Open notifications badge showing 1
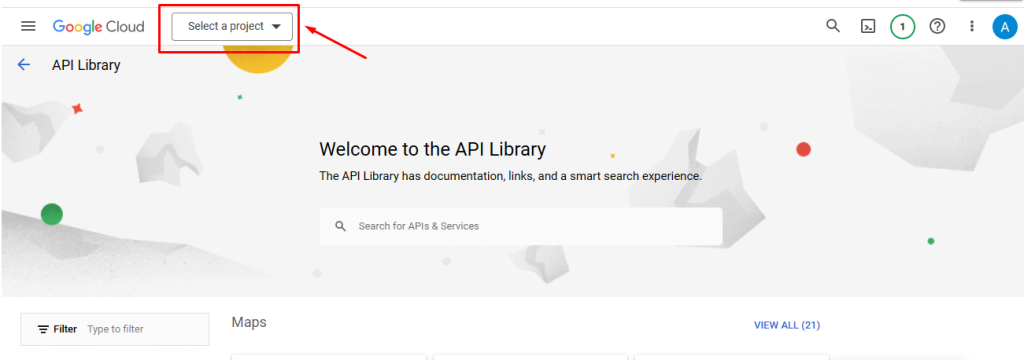Screen dimensions: 1024x360 click(x=903, y=27)
